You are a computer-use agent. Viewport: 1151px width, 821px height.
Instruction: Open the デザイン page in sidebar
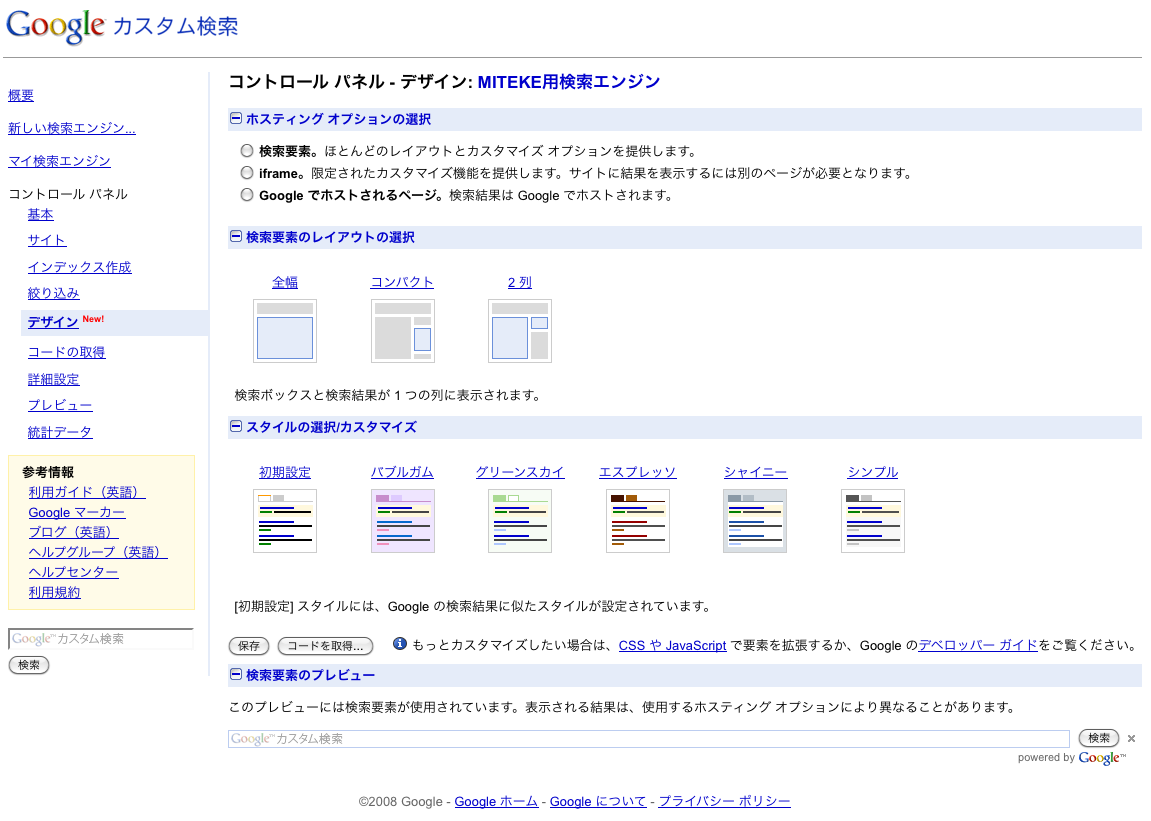tap(53, 322)
